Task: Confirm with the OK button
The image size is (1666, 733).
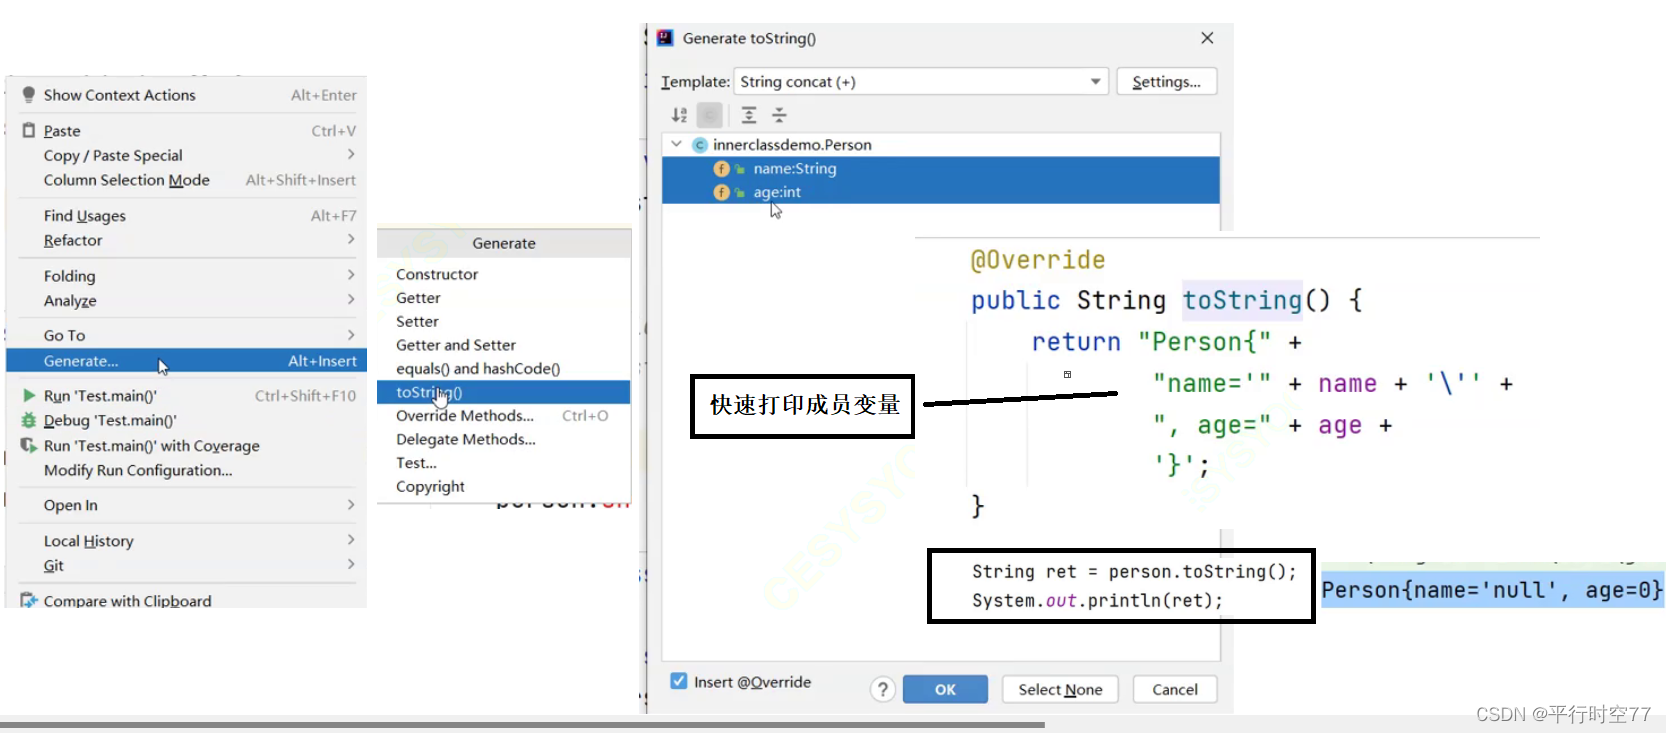Action: (x=945, y=689)
